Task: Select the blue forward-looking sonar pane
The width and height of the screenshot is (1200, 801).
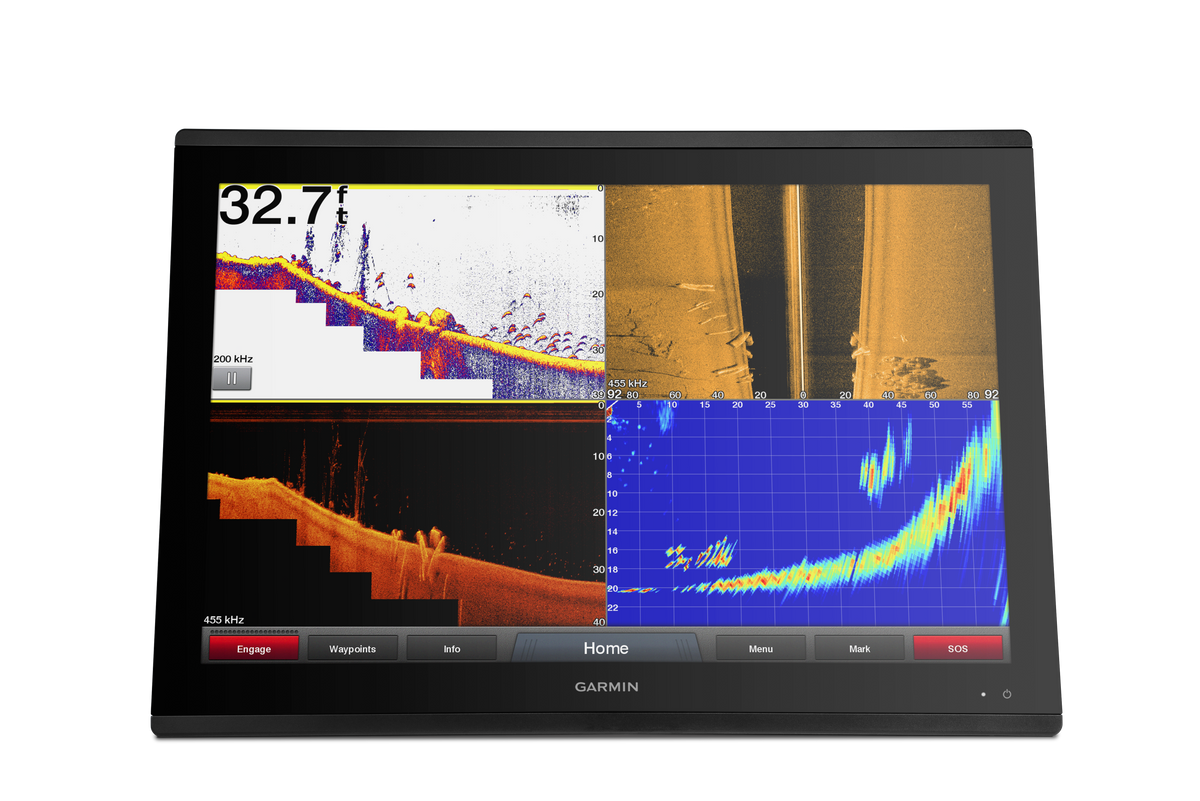Action: pyautogui.click(x=807, y=513)
